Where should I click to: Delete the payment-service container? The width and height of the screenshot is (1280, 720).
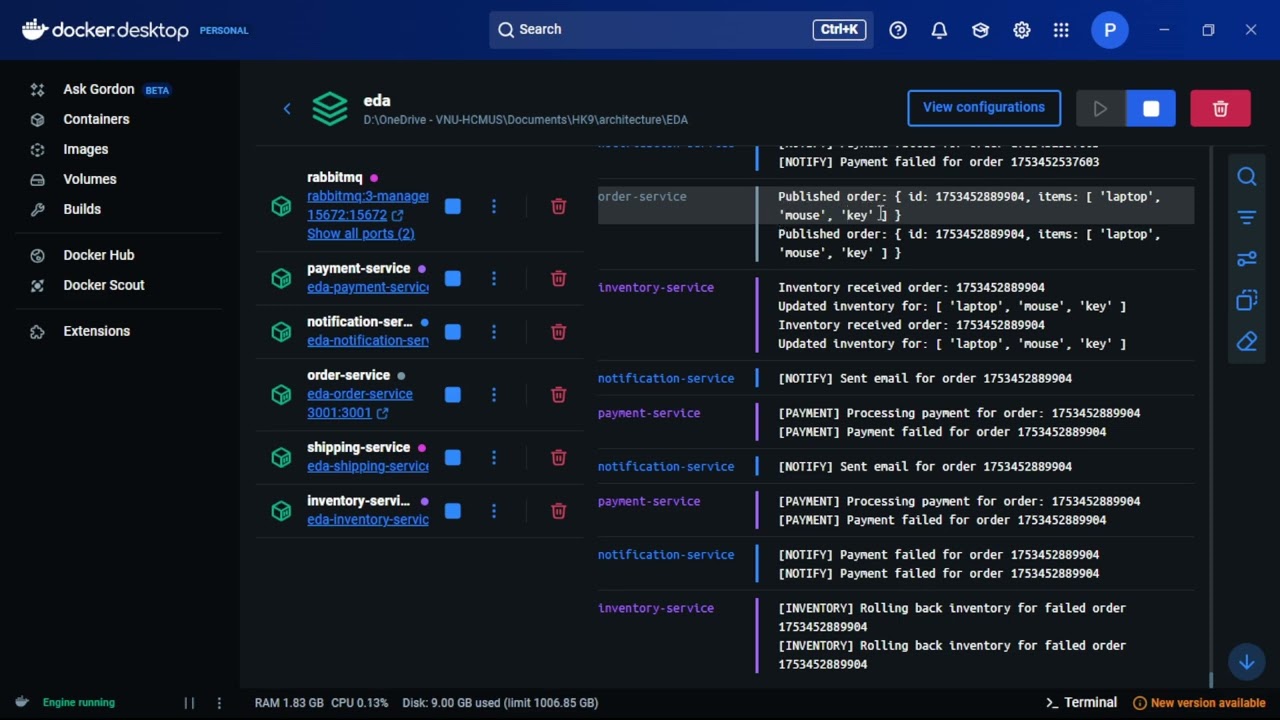coord(559,278)
